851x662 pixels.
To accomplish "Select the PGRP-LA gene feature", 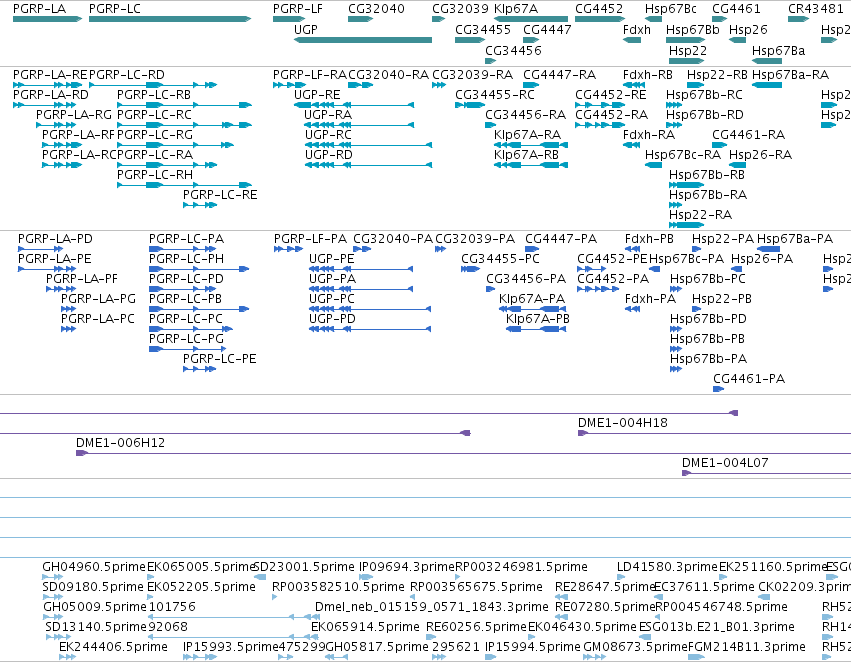I will 47,19.
